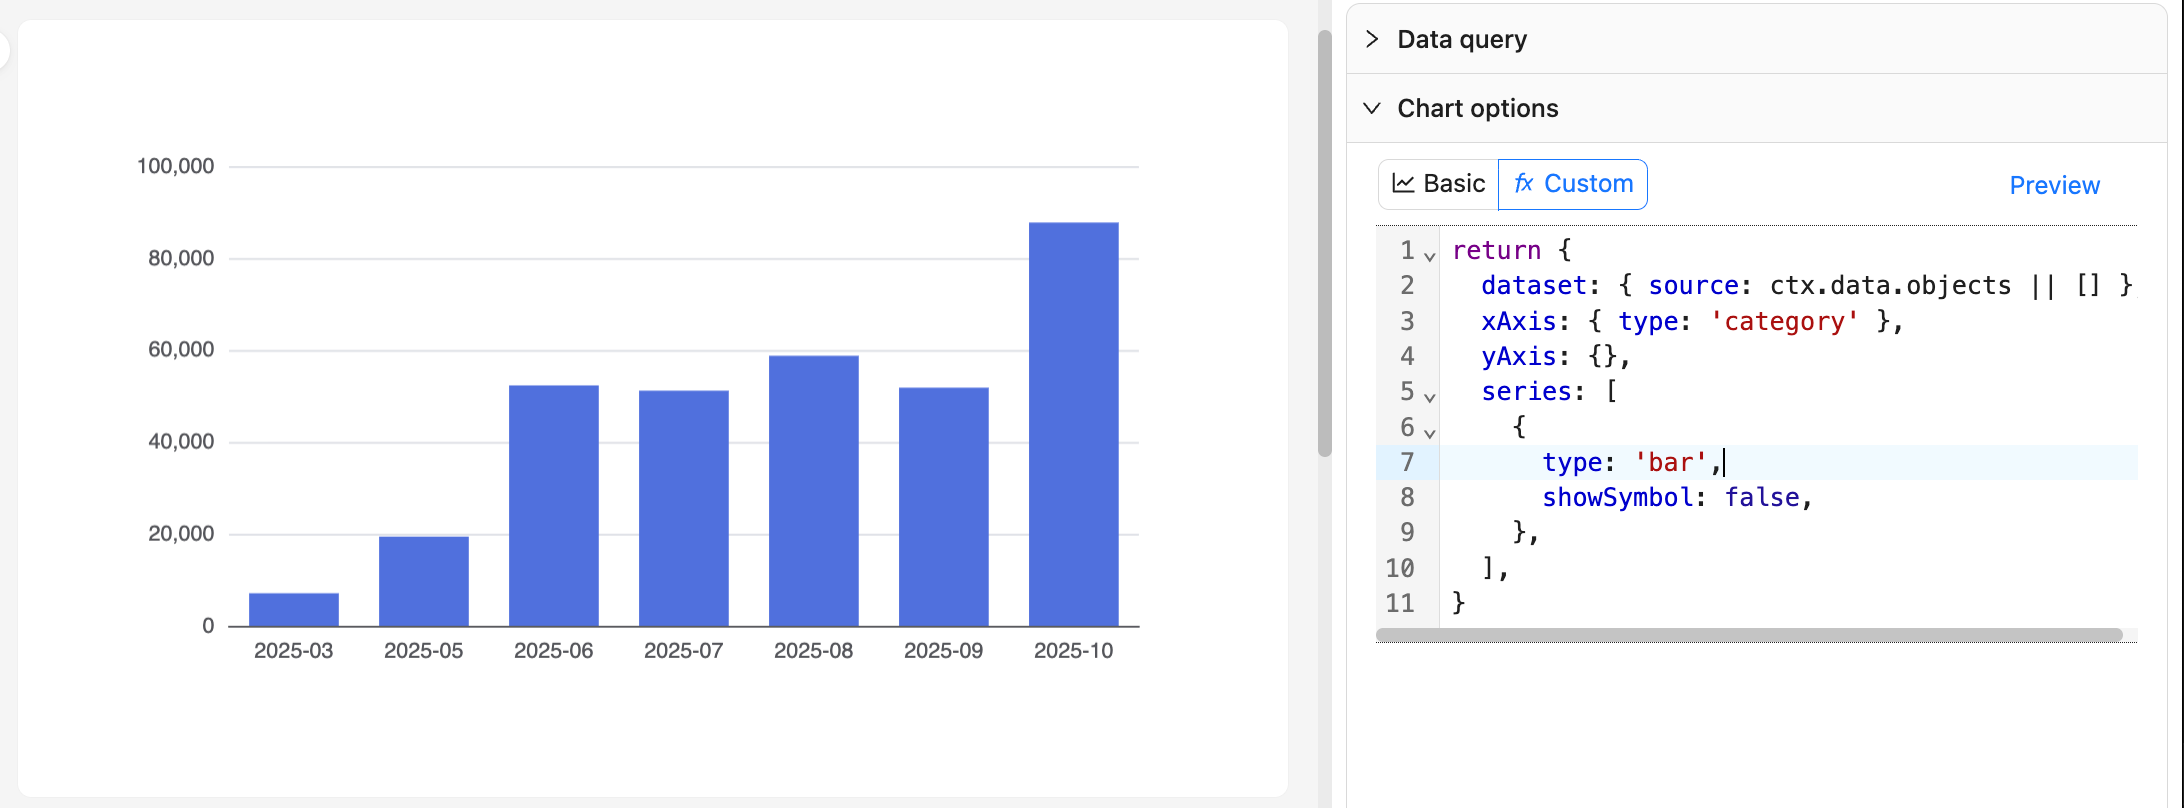Screen dimensions: 2184x808
Task: Expand the Data query section
Action: 1373,39
